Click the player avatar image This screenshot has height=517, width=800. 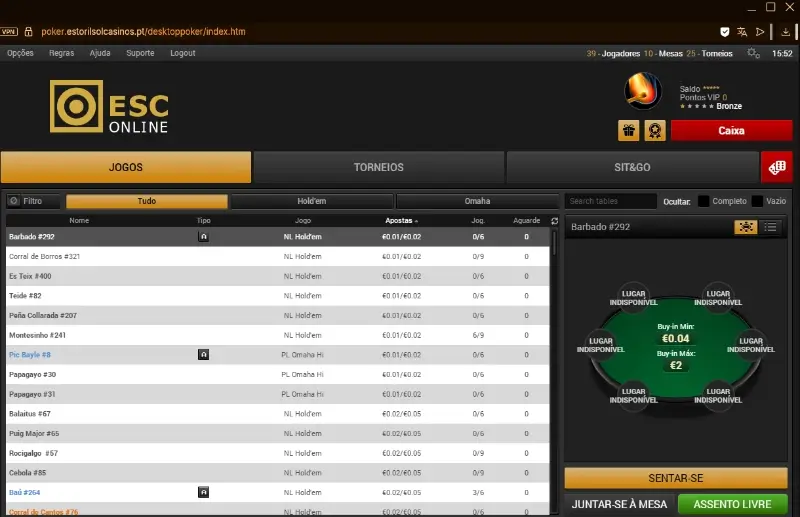point(643,91)
